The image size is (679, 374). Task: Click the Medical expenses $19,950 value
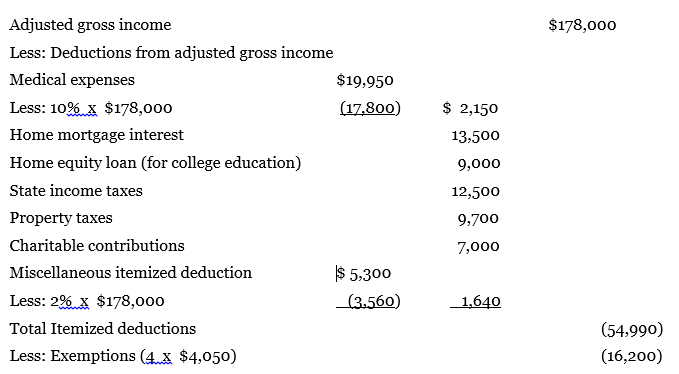coord(365,81)
